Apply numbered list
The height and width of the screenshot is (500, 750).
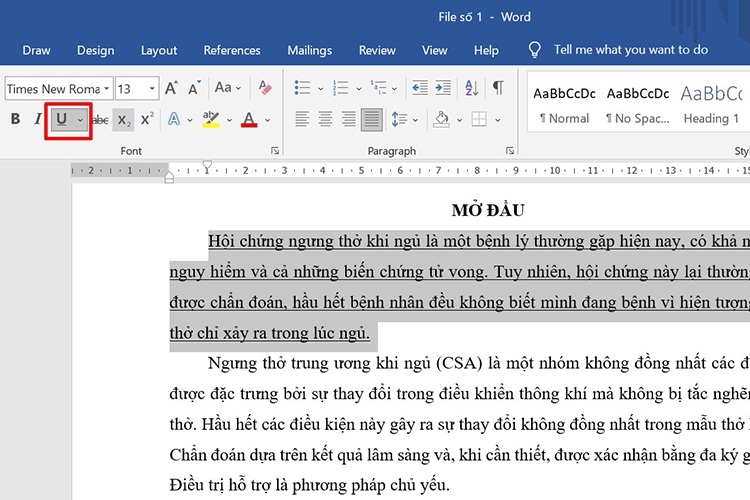pos(341,88)
